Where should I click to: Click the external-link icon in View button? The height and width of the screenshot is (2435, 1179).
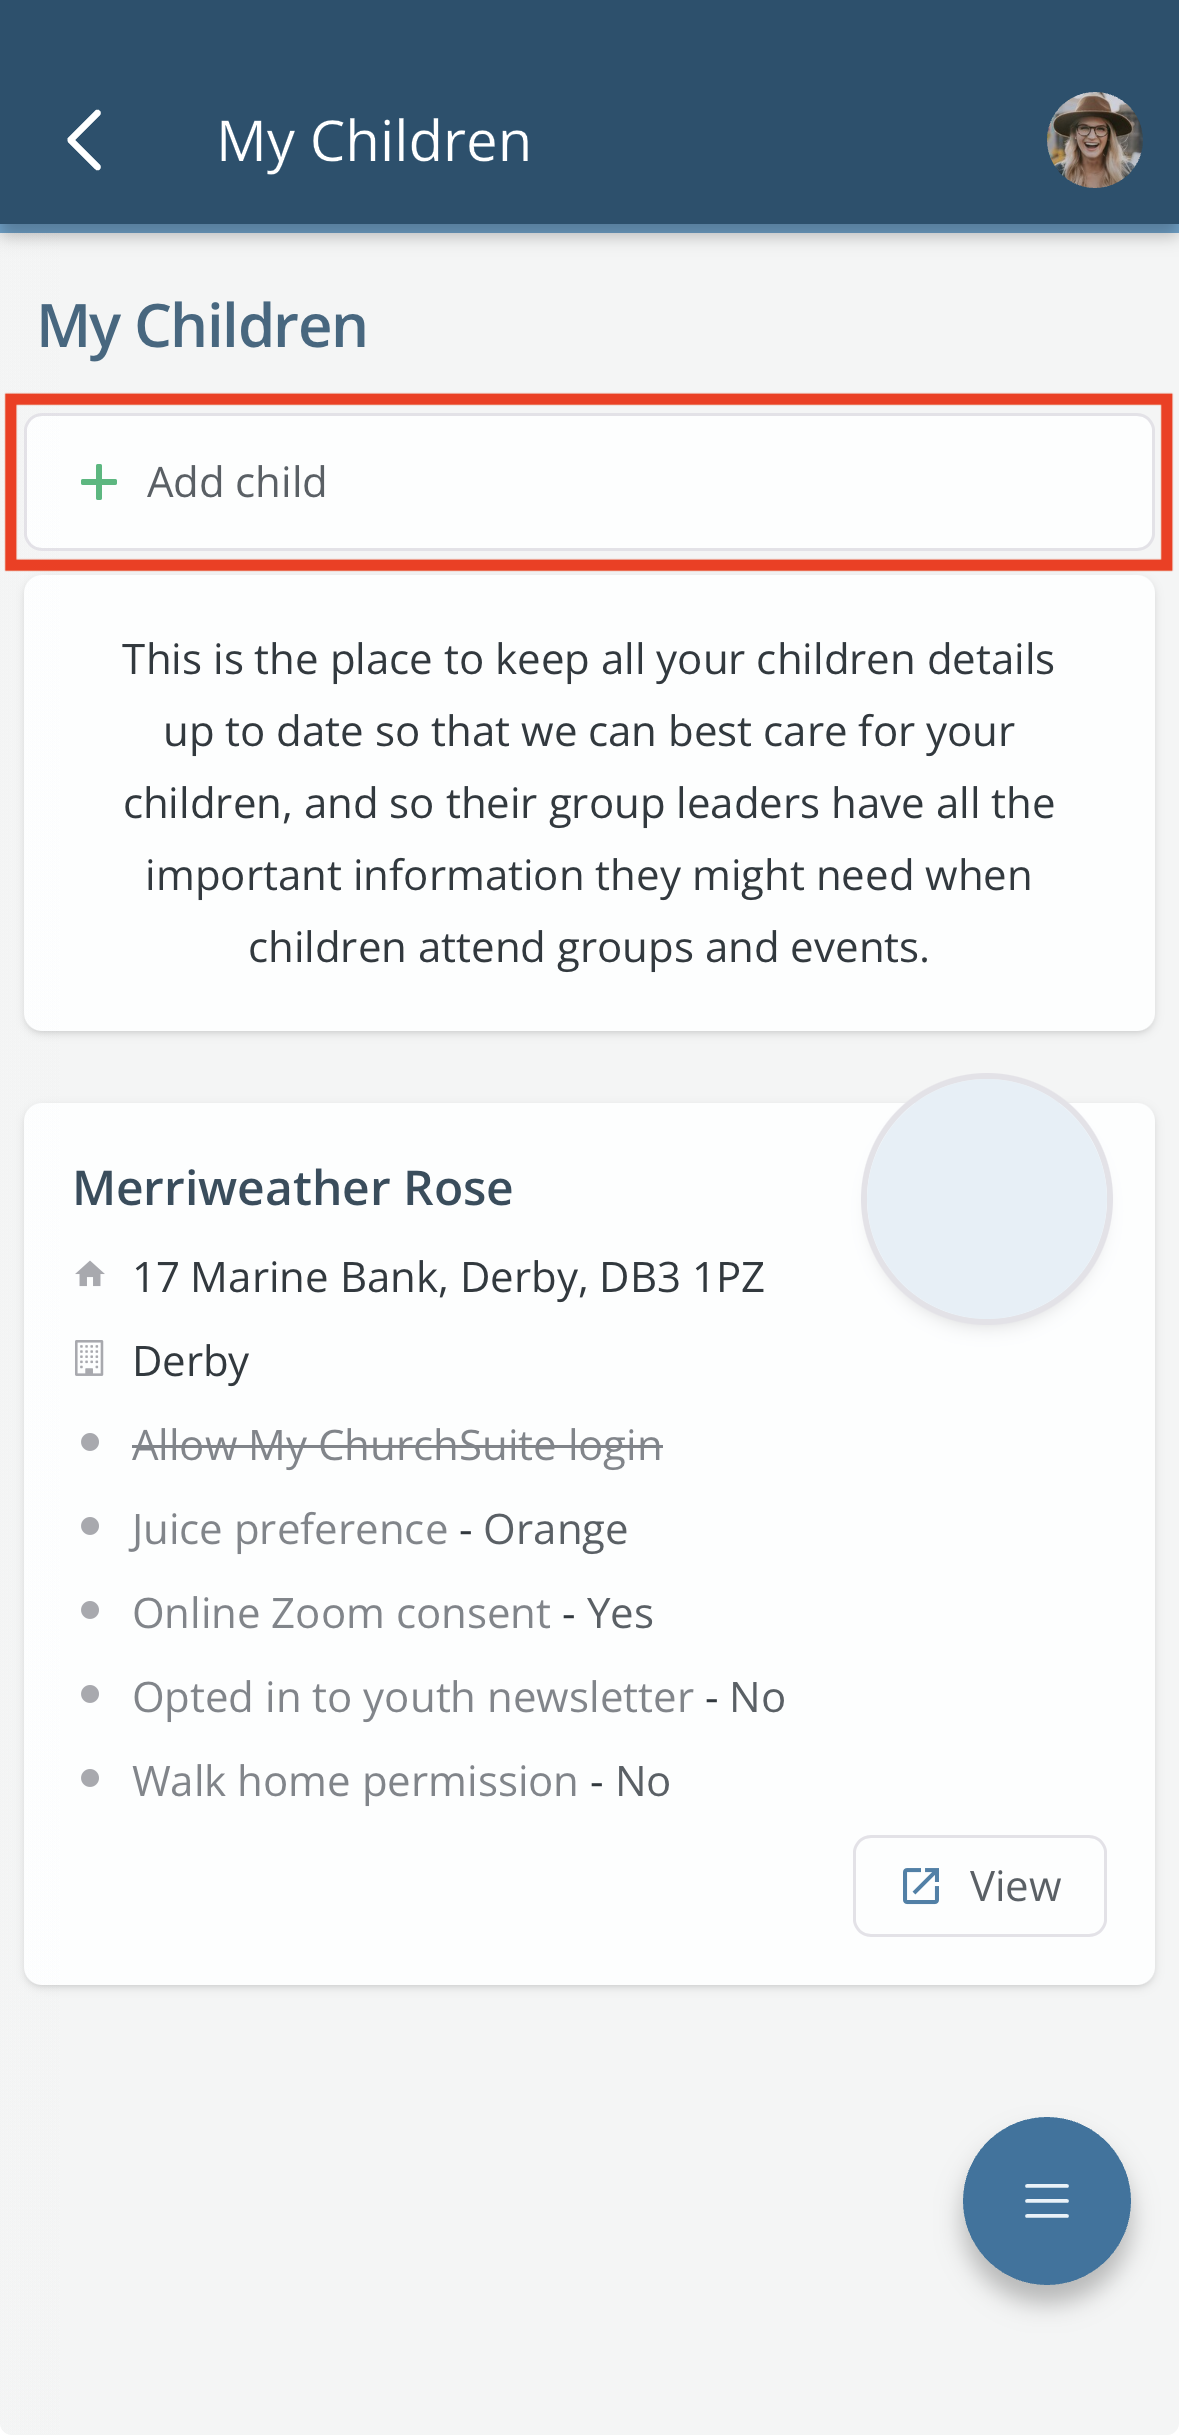tap(921, 1886)
